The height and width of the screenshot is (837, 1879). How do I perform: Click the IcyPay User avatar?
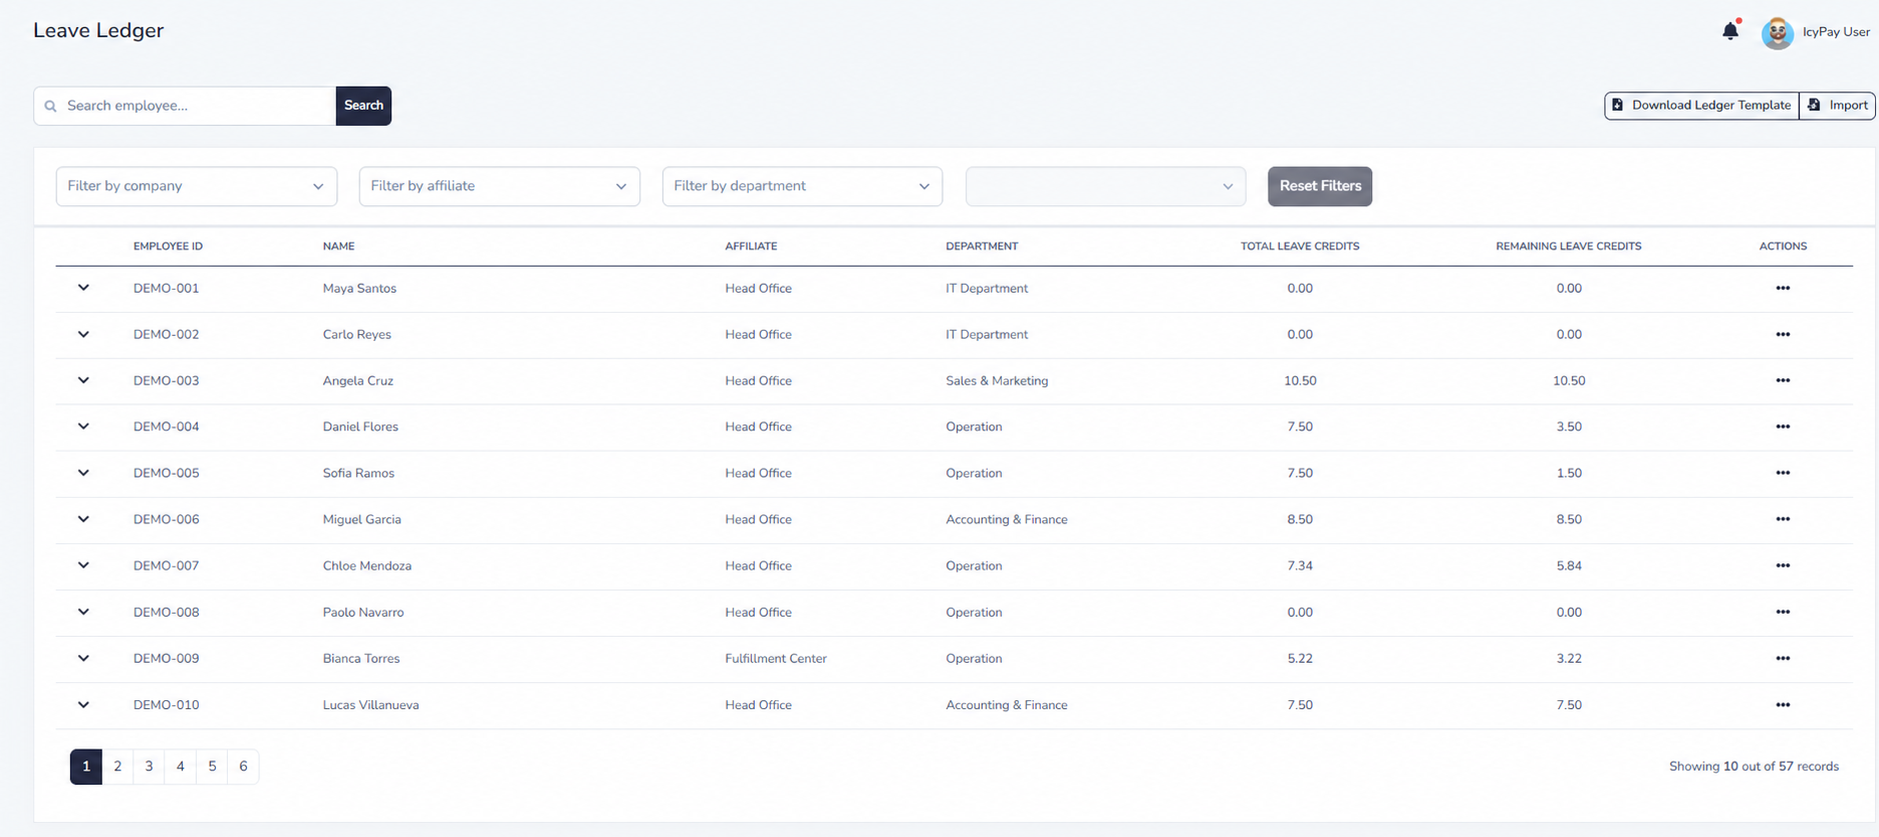point(1777,32)
